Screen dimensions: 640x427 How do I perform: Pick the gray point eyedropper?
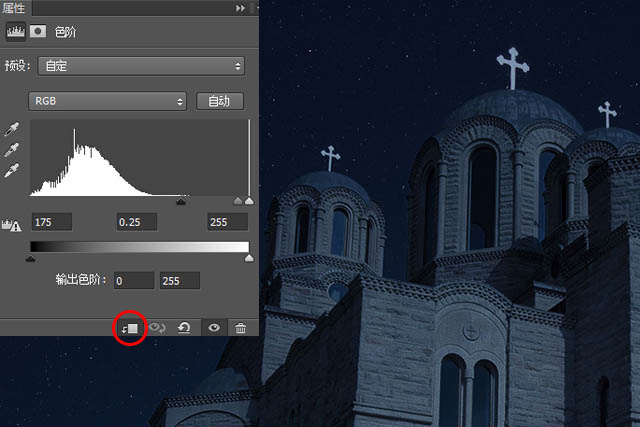click(13, 150)
